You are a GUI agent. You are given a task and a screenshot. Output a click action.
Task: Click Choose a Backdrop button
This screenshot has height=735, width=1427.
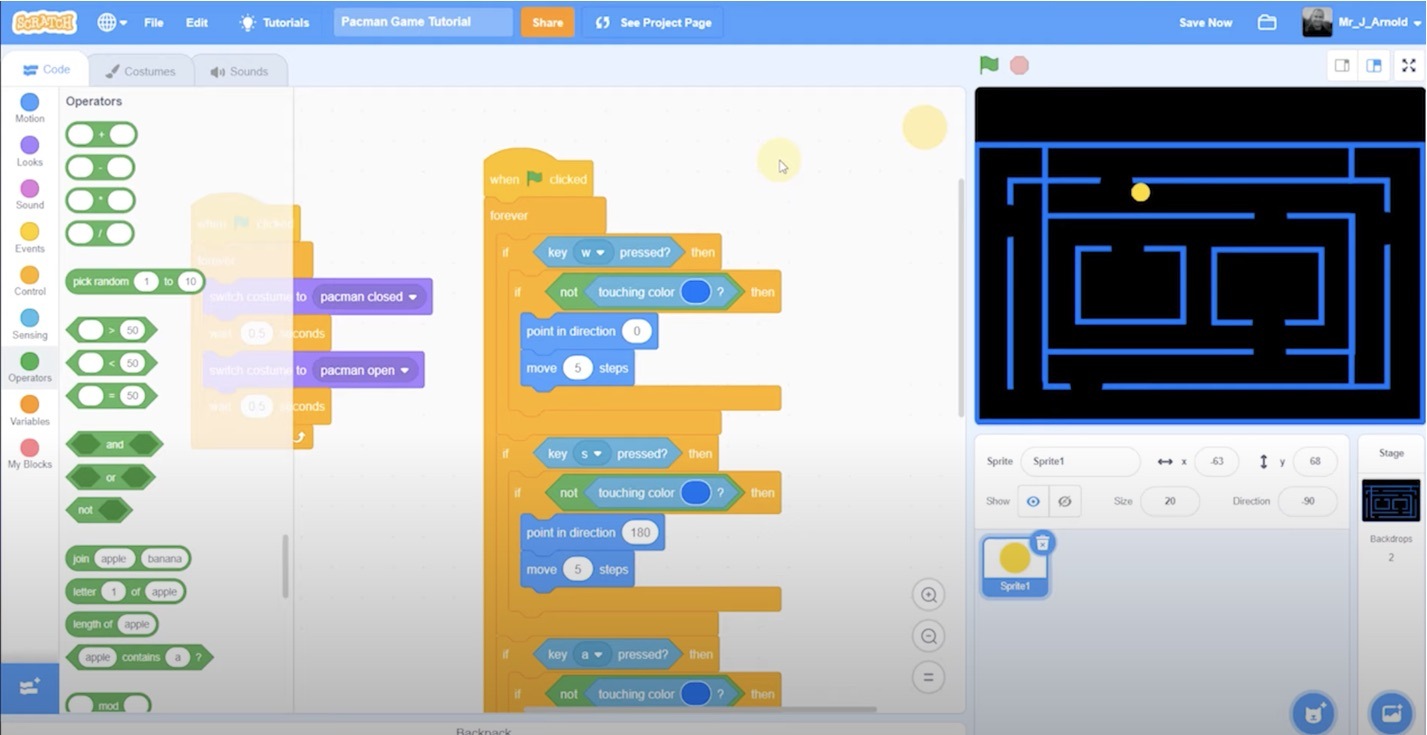click(x=1391, y=713)
